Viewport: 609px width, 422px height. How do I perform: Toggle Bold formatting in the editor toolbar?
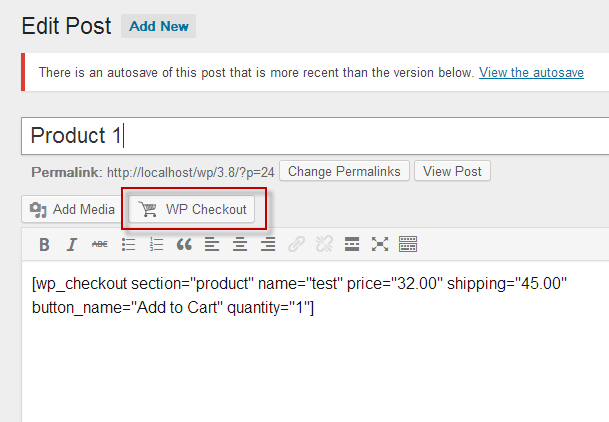[44, 245]
